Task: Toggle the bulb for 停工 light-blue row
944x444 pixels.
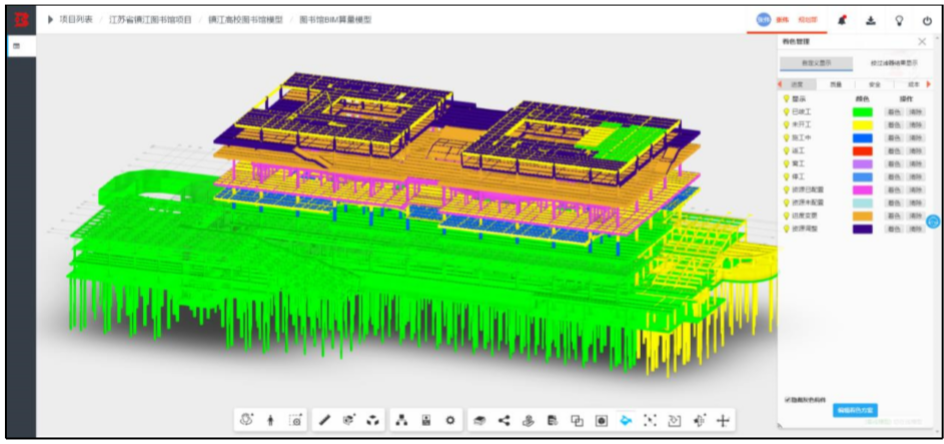Action: click(786, 177)
